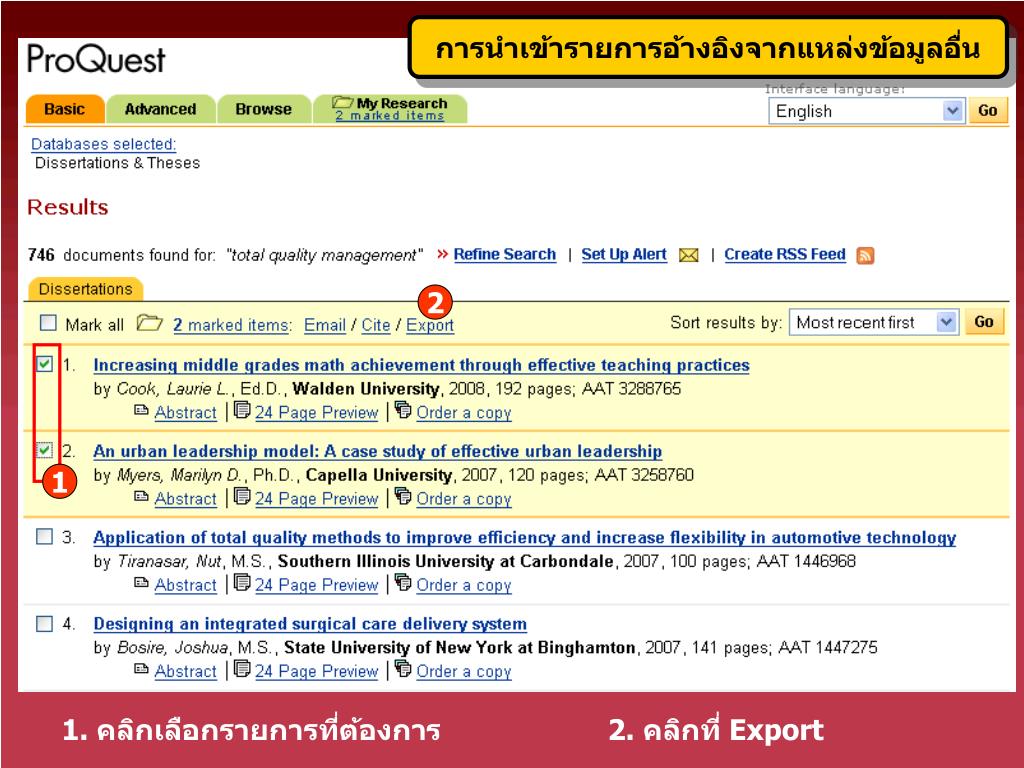Open title Increasing middle grades math achievement
The width and height of the screenshot is (1024, 768).
click(421, 365)
